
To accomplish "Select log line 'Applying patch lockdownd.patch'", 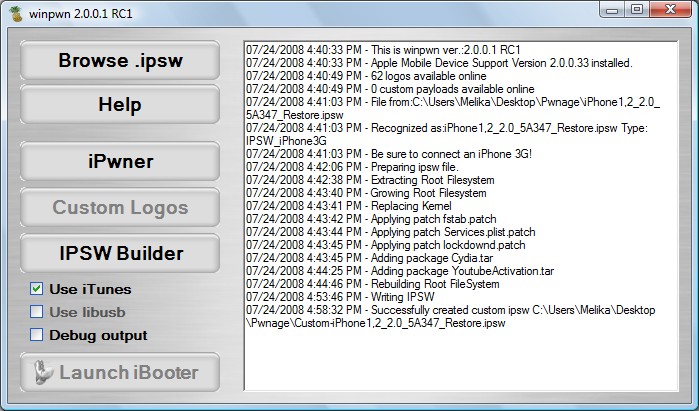I will [x=386, y=244].
